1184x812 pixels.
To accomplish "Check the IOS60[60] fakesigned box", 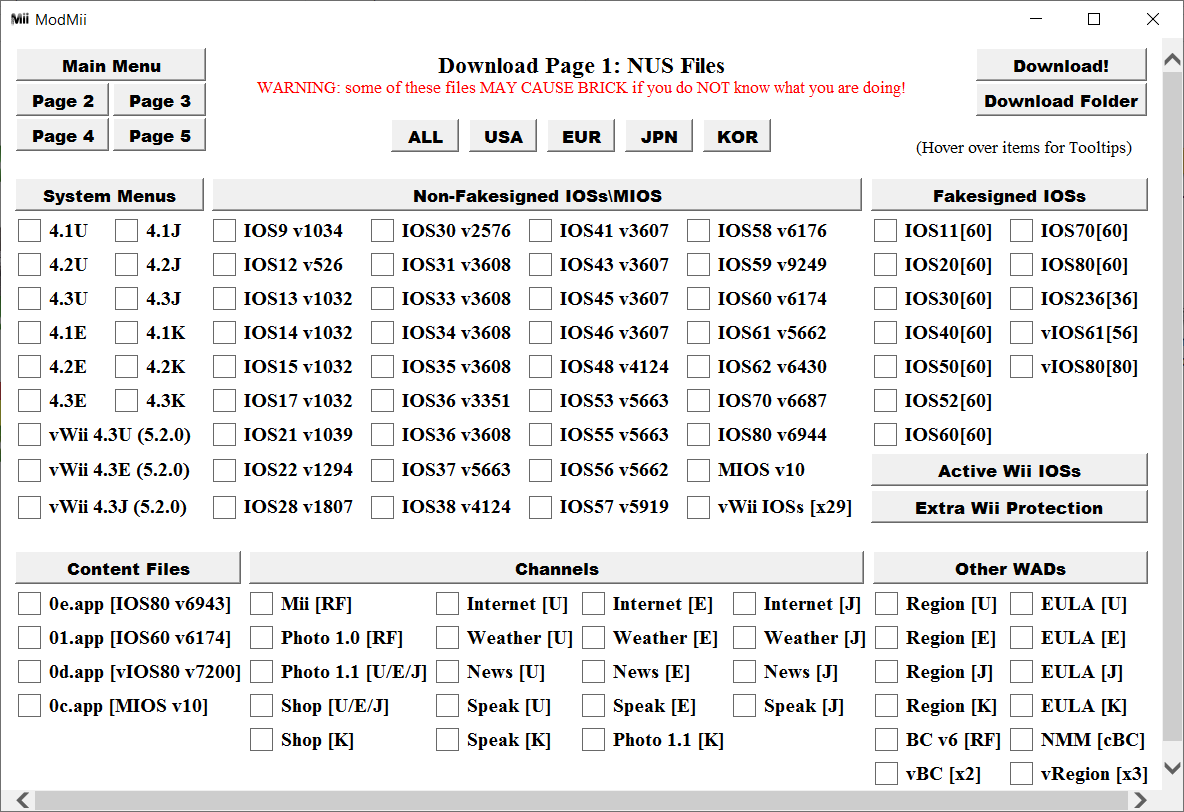I will (885, 434).
